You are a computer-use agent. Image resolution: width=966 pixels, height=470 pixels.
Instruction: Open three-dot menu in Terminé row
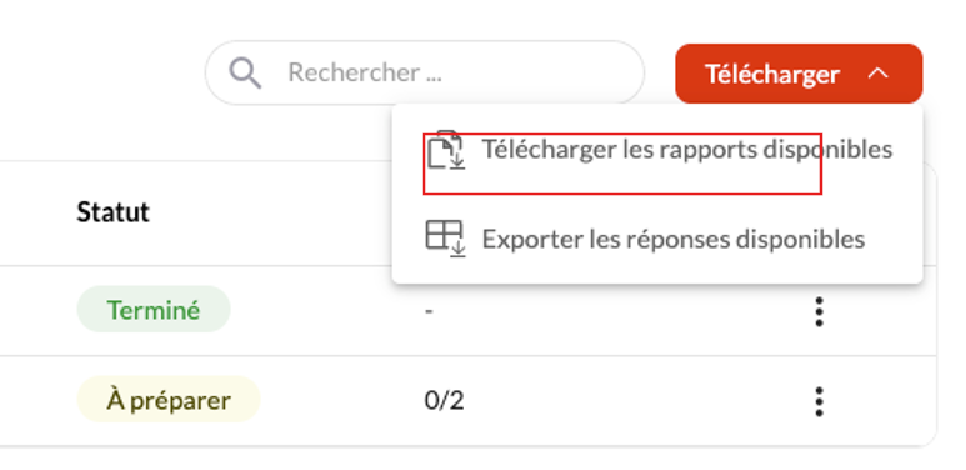tap(818, 311)
